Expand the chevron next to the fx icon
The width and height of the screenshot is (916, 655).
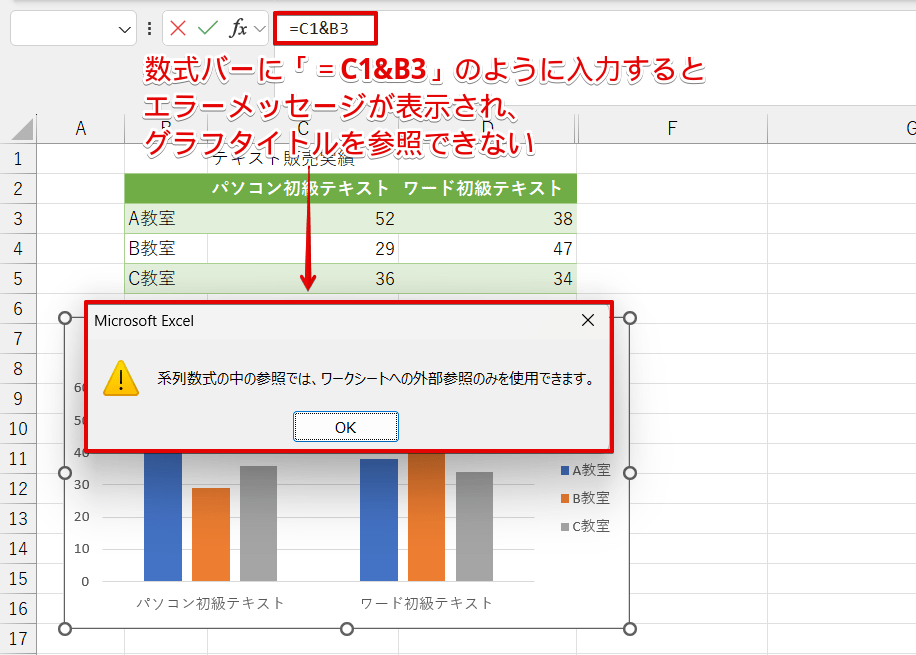tap(260, 29)
